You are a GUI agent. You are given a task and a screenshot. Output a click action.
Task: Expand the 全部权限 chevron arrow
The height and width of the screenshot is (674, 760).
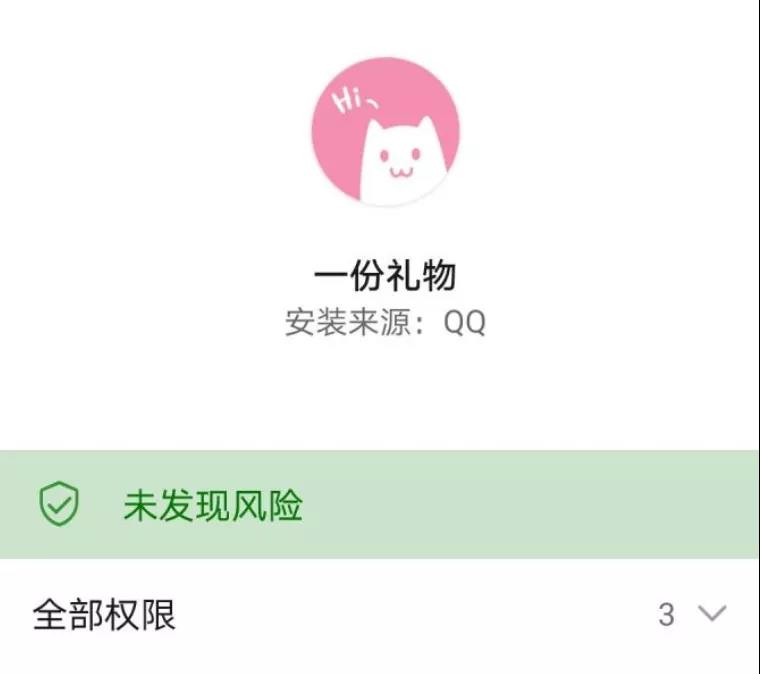(712, 613)
